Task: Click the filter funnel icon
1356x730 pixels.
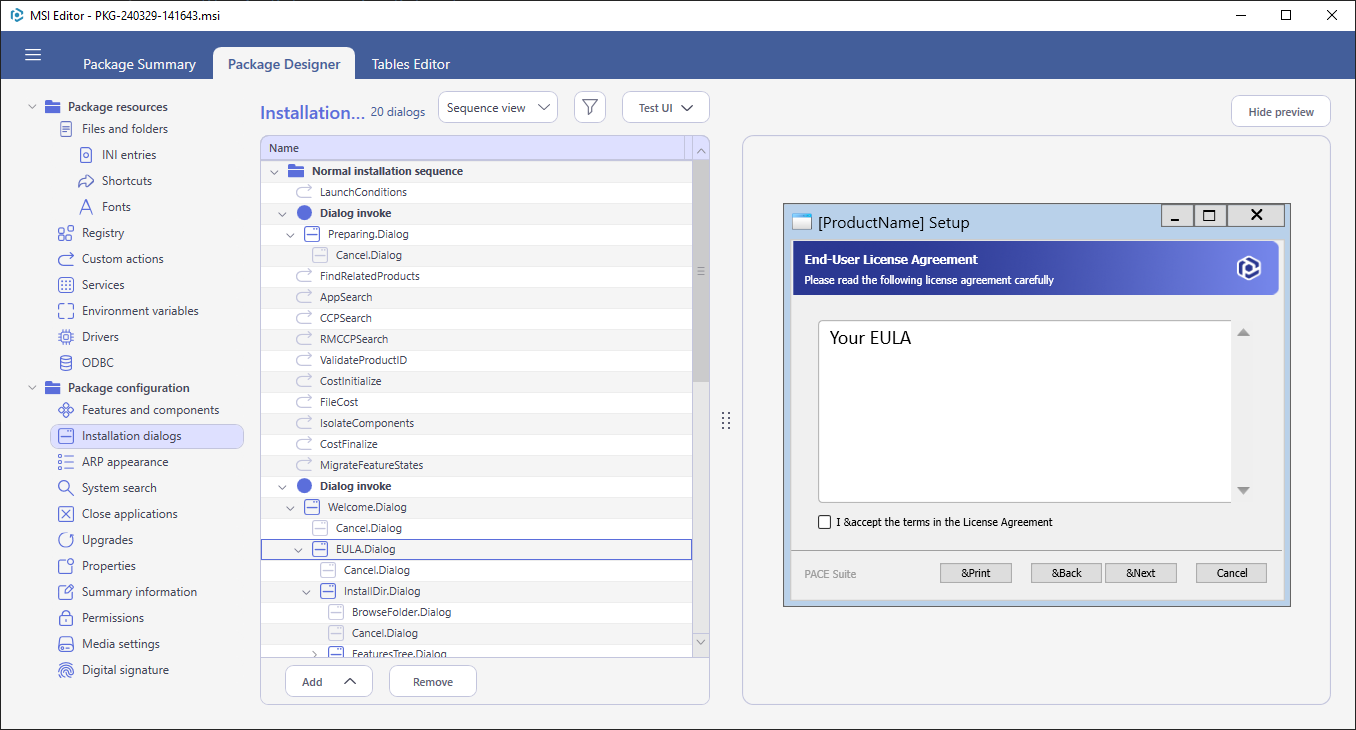Action: [590, 108]
